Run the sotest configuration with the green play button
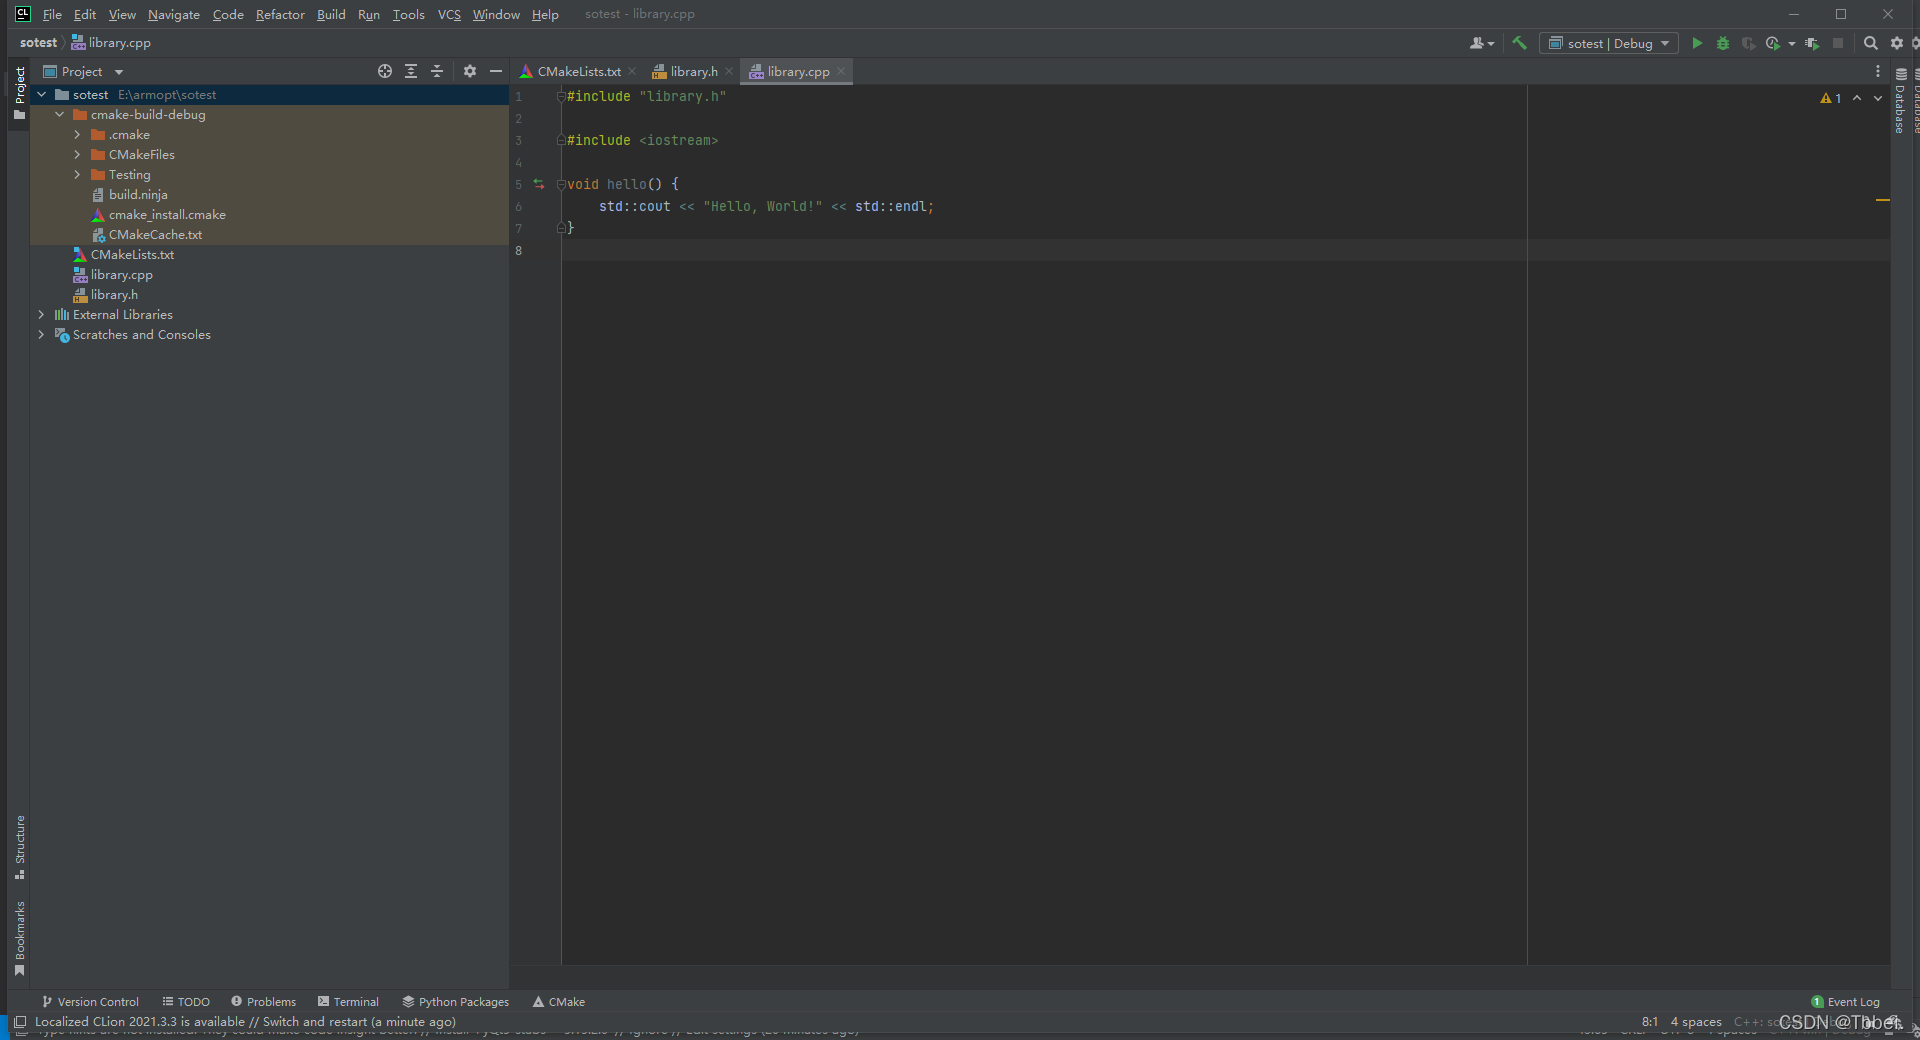 (1697, 43)
